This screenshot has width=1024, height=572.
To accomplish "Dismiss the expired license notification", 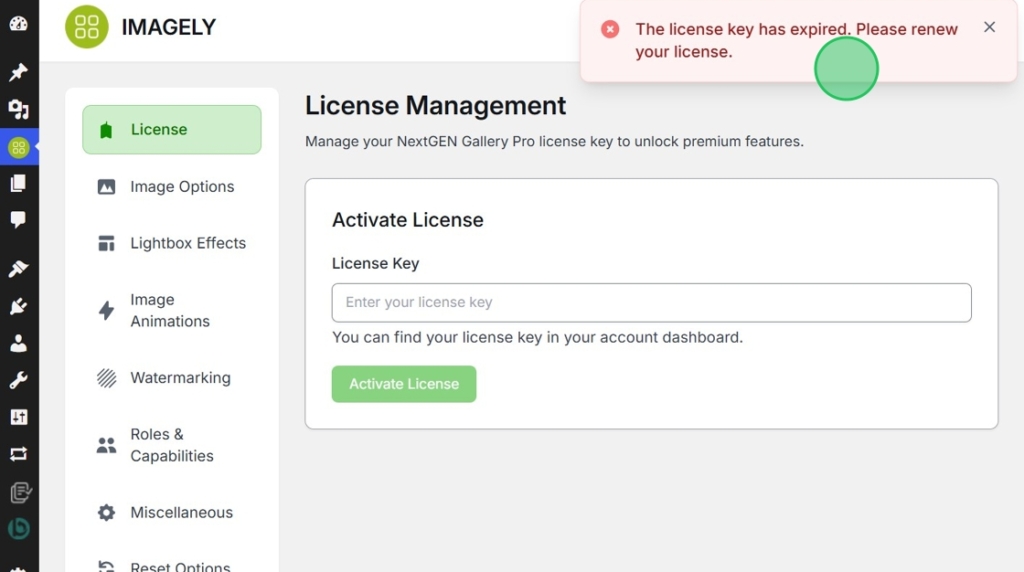I will [989, 27].
